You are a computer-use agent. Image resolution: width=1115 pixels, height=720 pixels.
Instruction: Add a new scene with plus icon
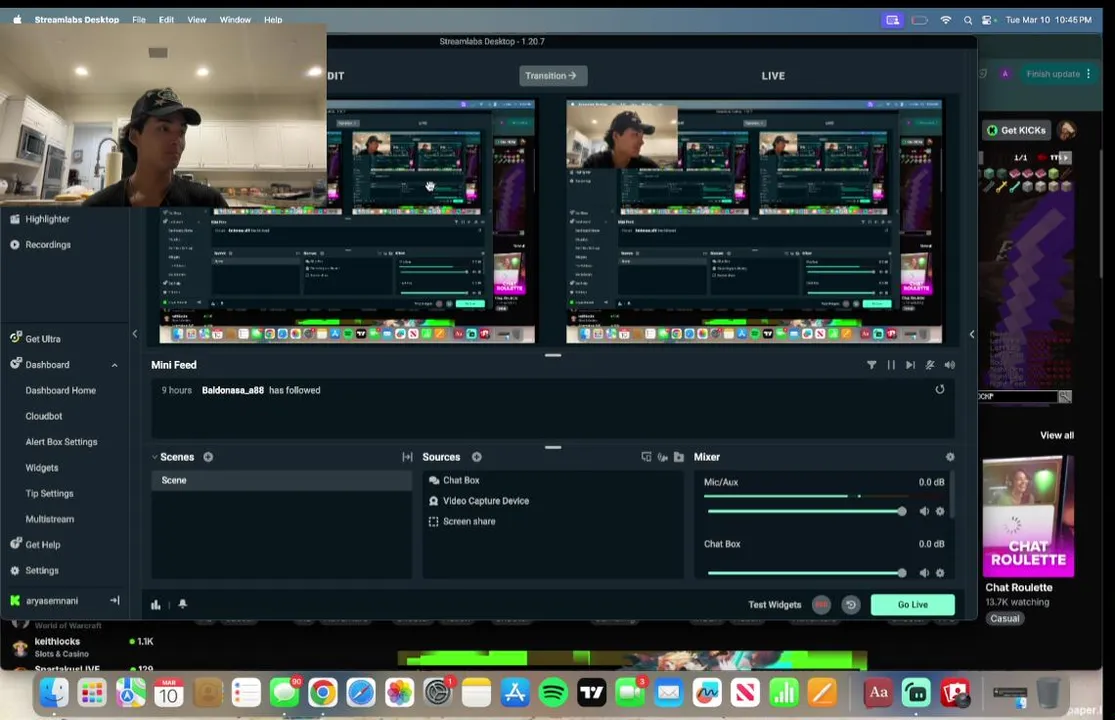click(x=208, y=457)
